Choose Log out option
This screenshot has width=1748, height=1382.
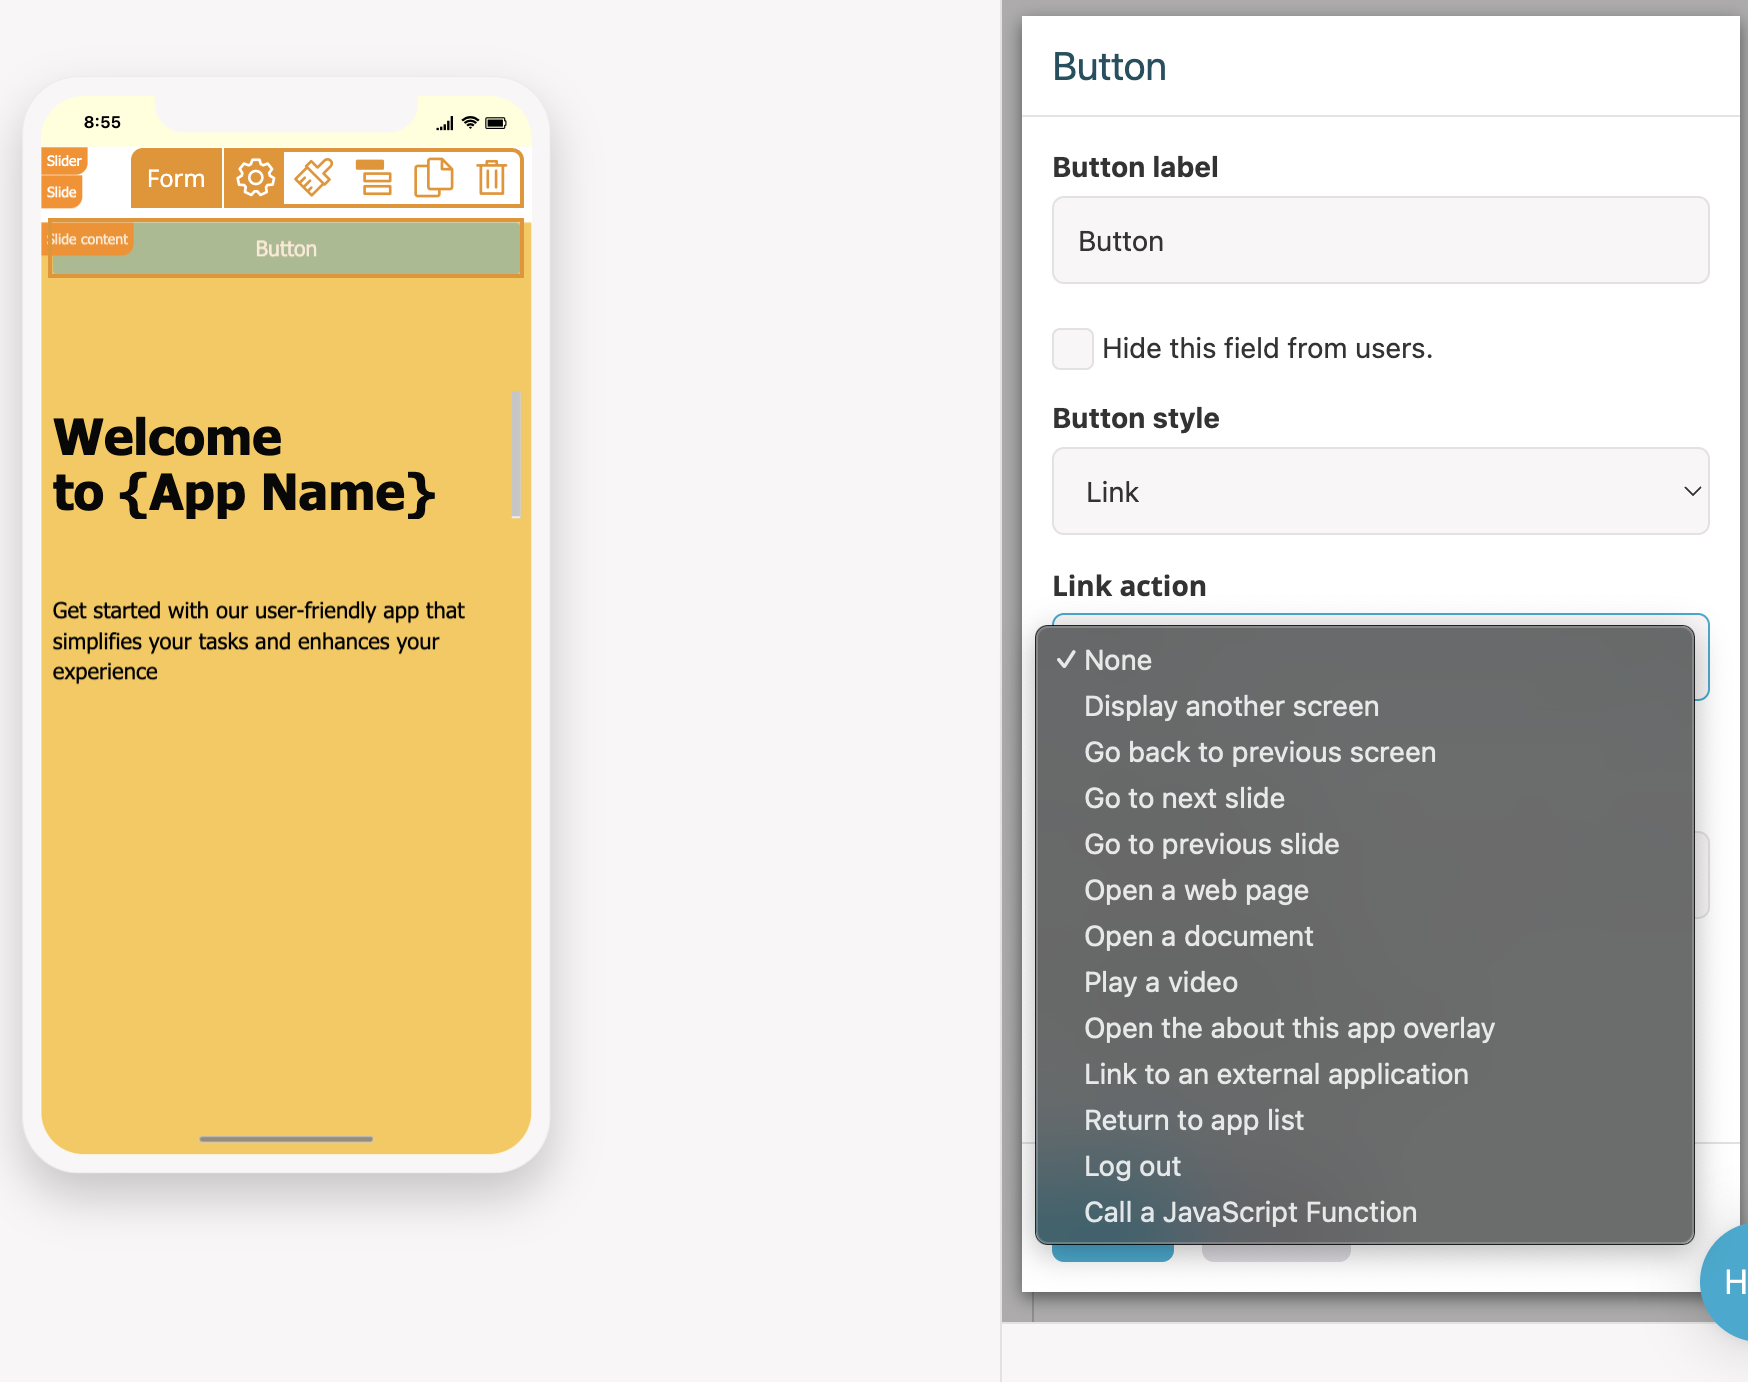[x=1365, y=1166]
